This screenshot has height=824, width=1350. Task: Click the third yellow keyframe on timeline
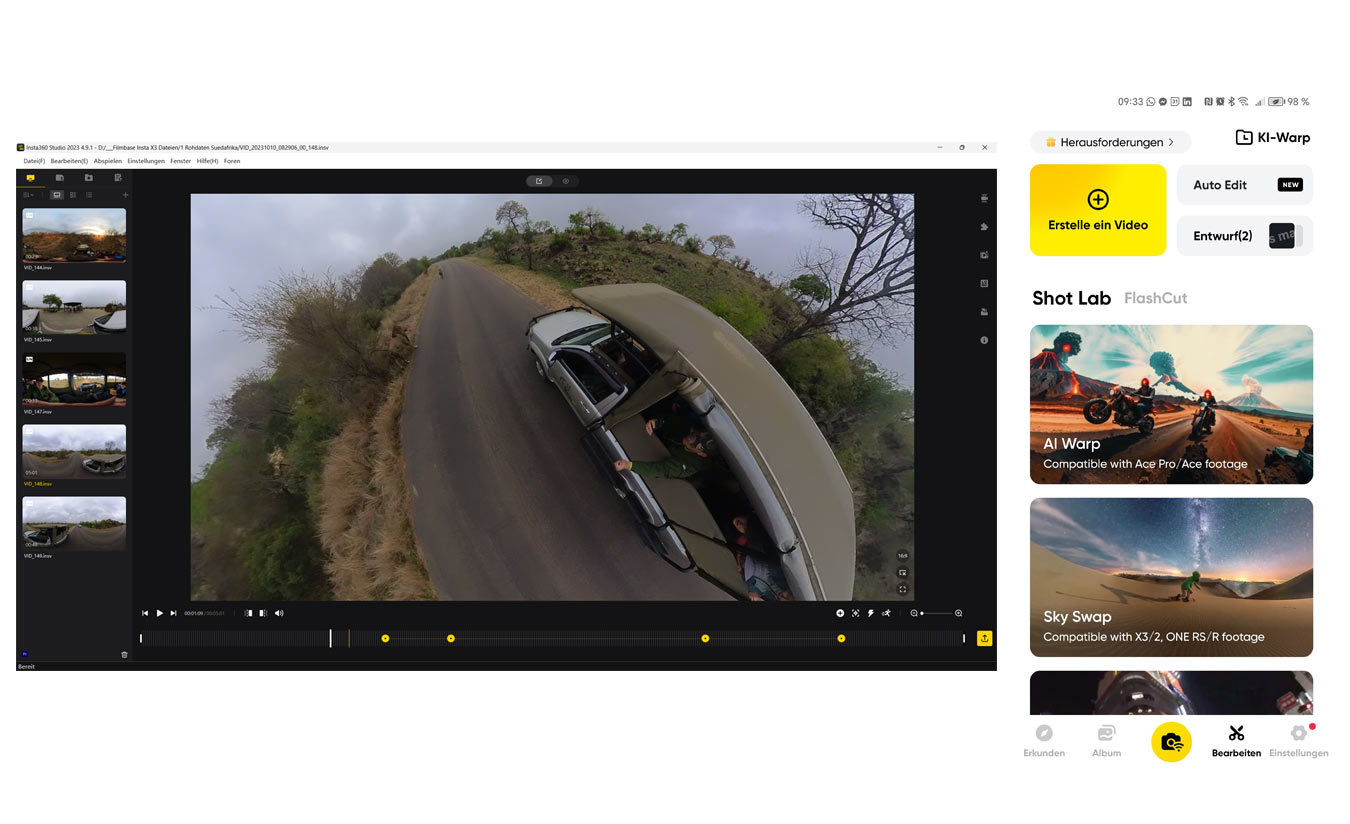tap(706, 638)
